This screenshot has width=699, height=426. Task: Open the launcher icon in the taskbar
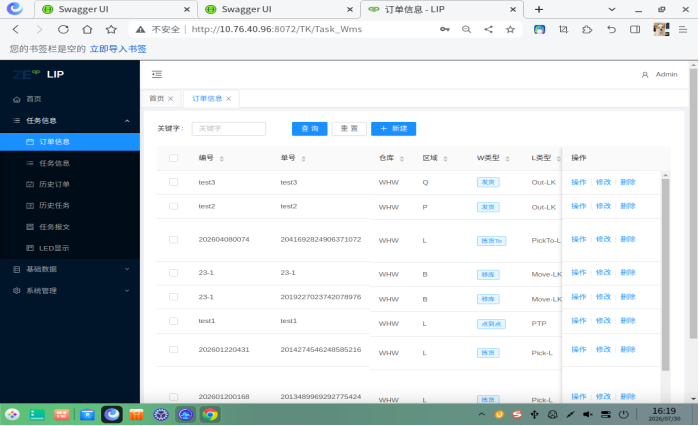point(12,414)
